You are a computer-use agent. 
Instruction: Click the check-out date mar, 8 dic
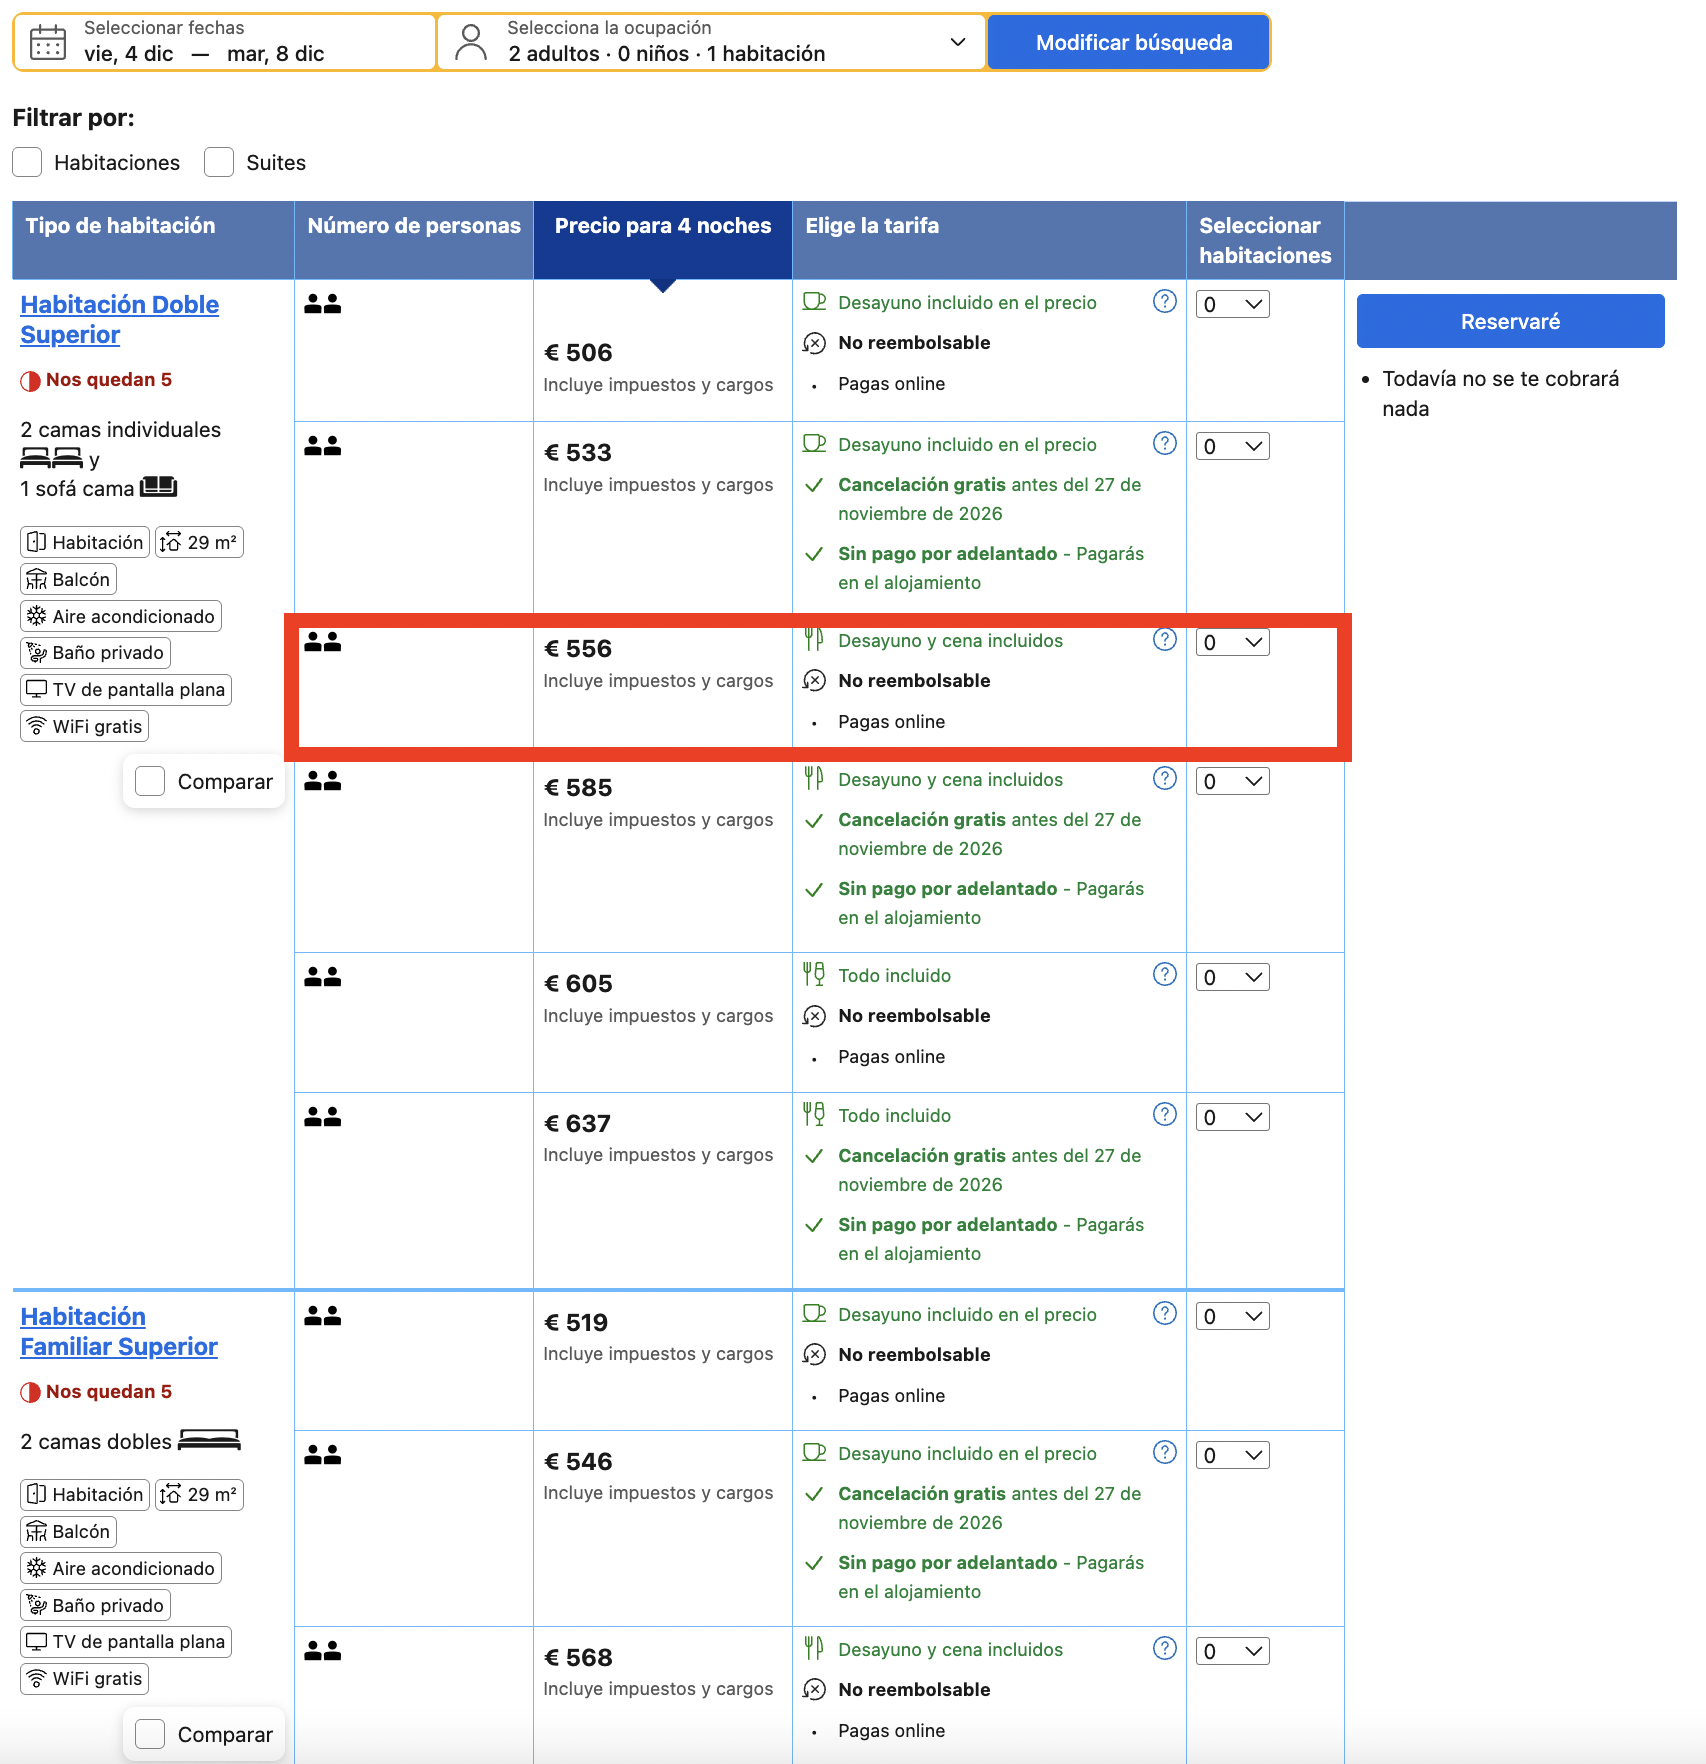click(276, 54)
